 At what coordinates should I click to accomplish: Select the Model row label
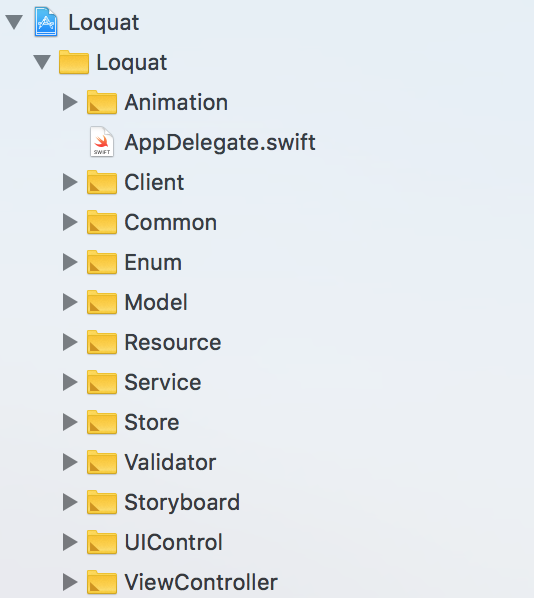(156, 302)
